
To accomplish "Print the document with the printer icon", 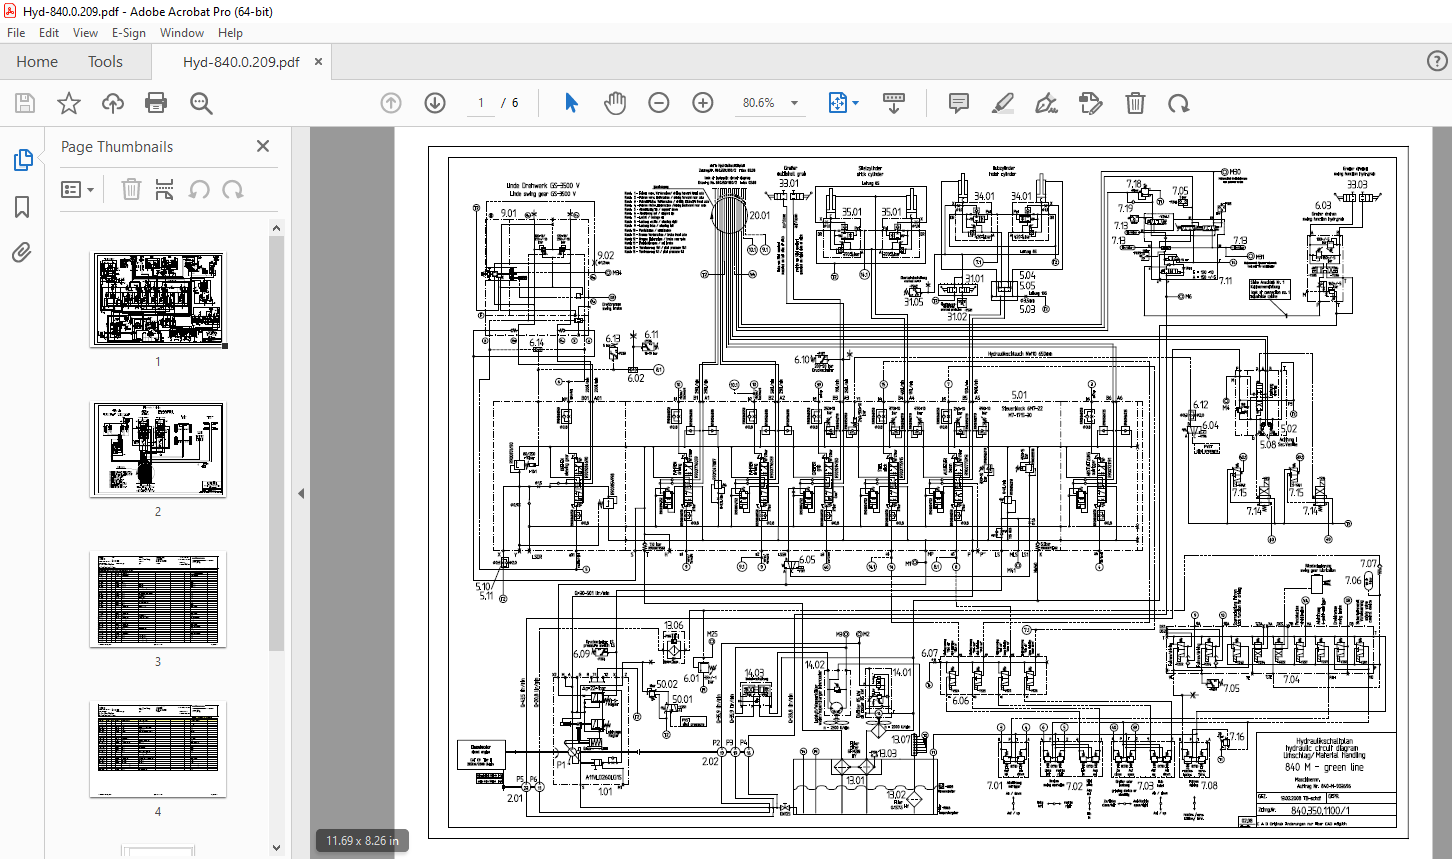I will point(156,103).
